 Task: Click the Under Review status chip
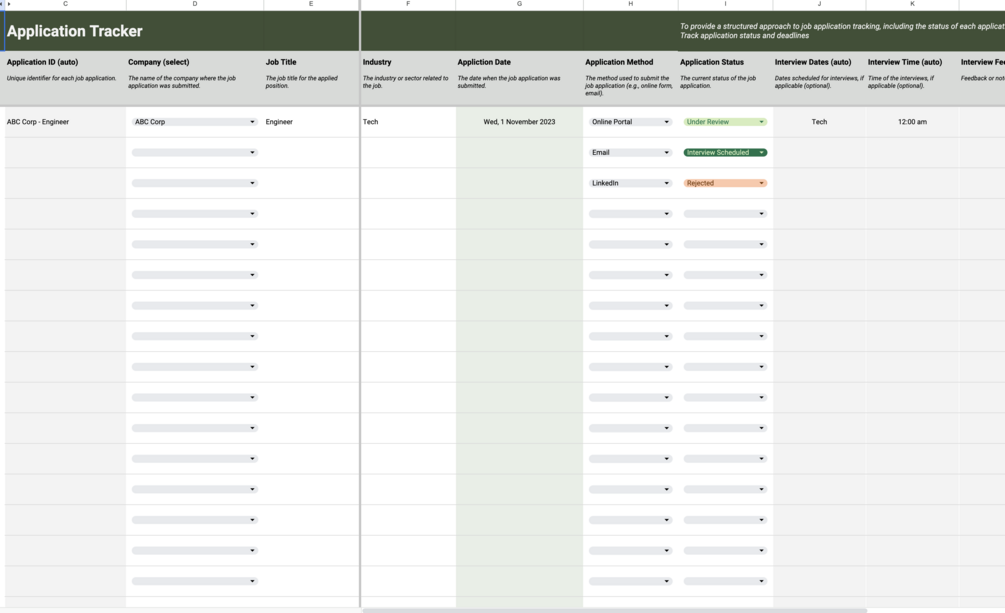coord(725,122)
